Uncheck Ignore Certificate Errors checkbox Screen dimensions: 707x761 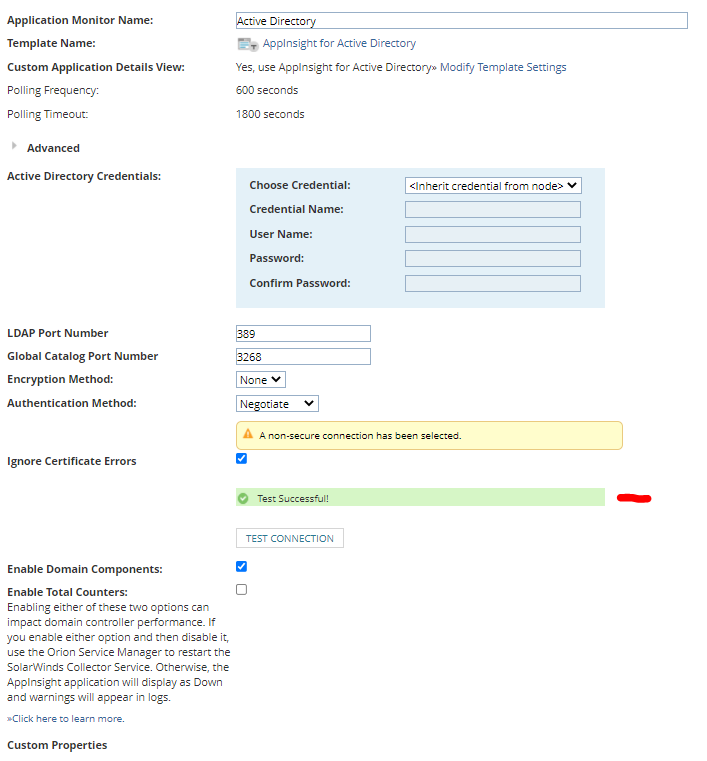(x=241, y=459)
